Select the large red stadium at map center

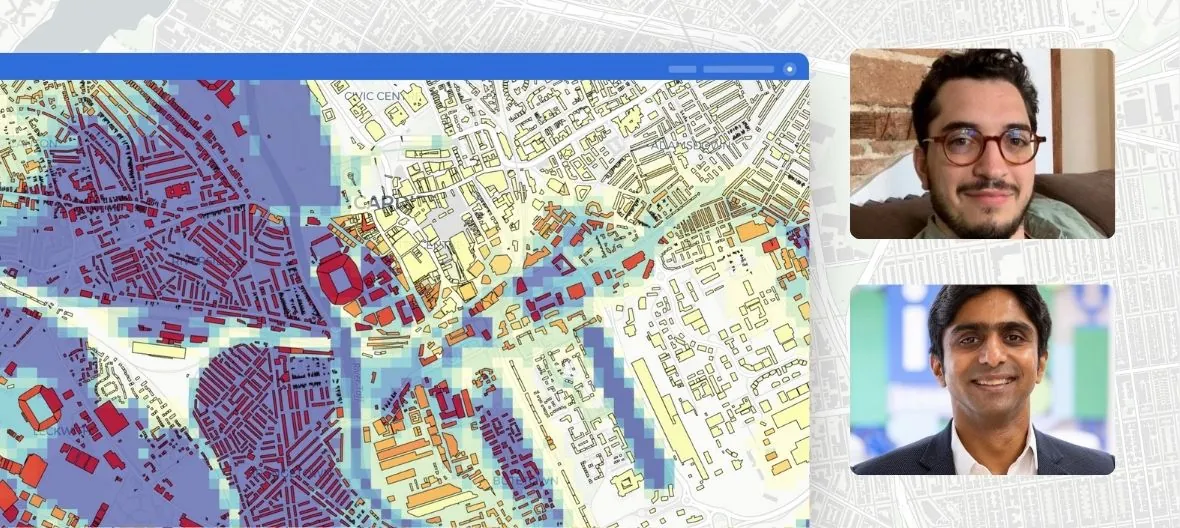[341, 277]
